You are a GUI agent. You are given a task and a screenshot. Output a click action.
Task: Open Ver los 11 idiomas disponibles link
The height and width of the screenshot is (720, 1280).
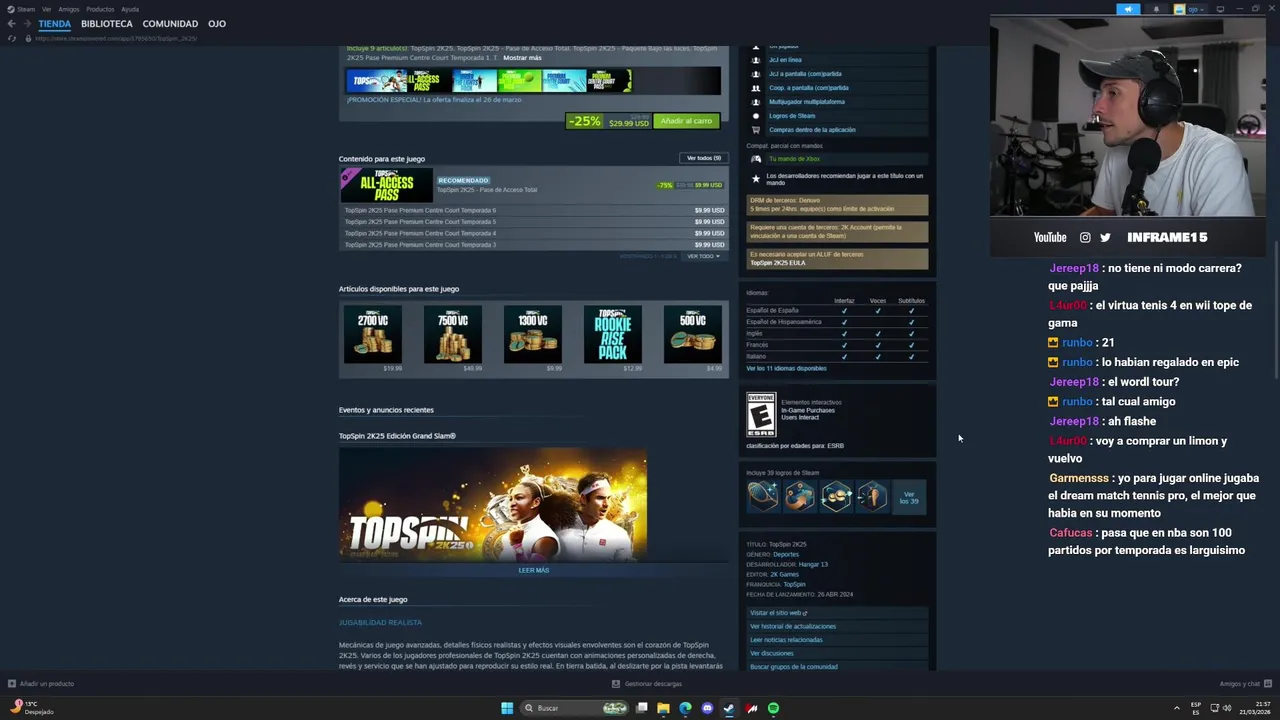pos(786,368)
